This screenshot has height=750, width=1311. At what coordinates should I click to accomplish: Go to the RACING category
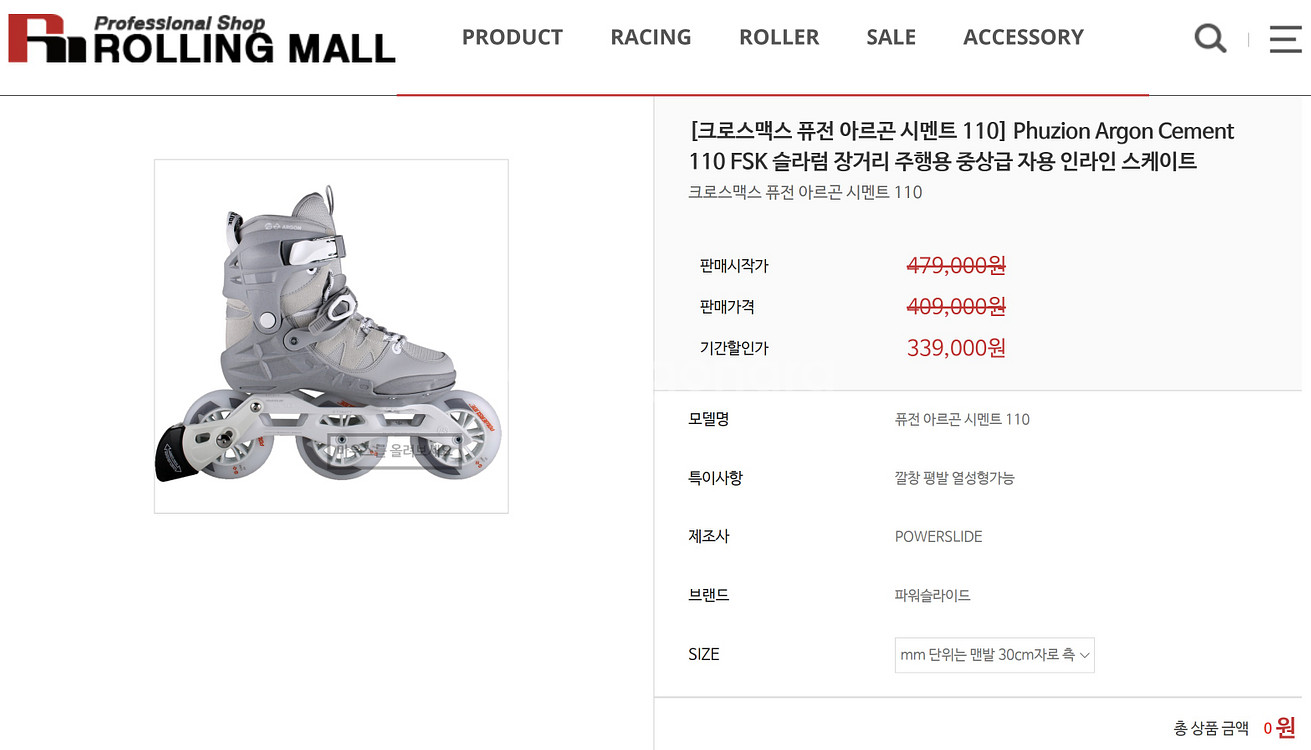pyautogui.click(x=651, y=37)
